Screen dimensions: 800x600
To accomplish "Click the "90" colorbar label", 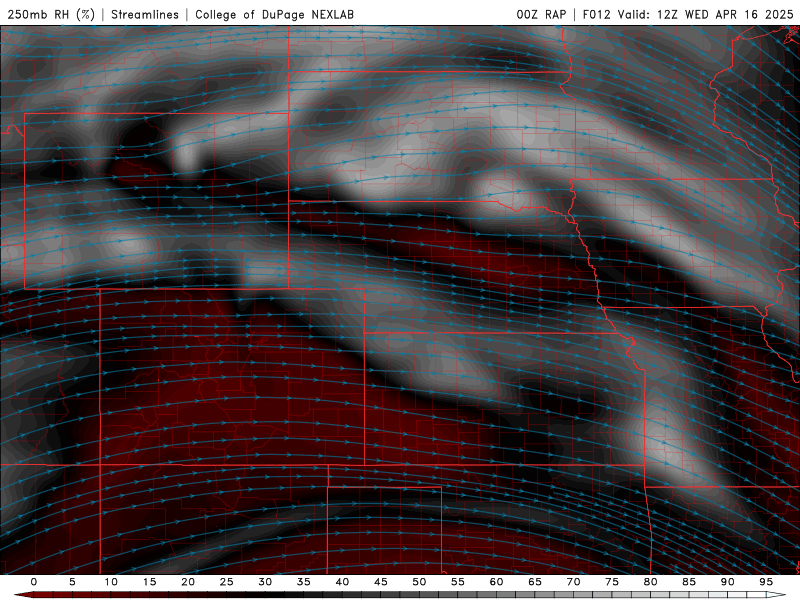I will (x=727, y=582).
